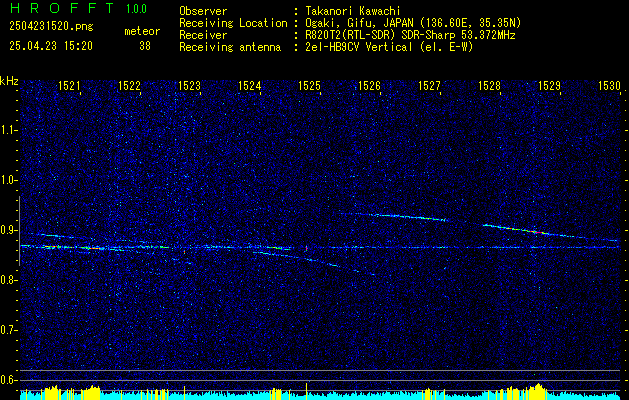Click the Observer label
The width and height of the screenshot is (629, 400).
tap(203, 11)
